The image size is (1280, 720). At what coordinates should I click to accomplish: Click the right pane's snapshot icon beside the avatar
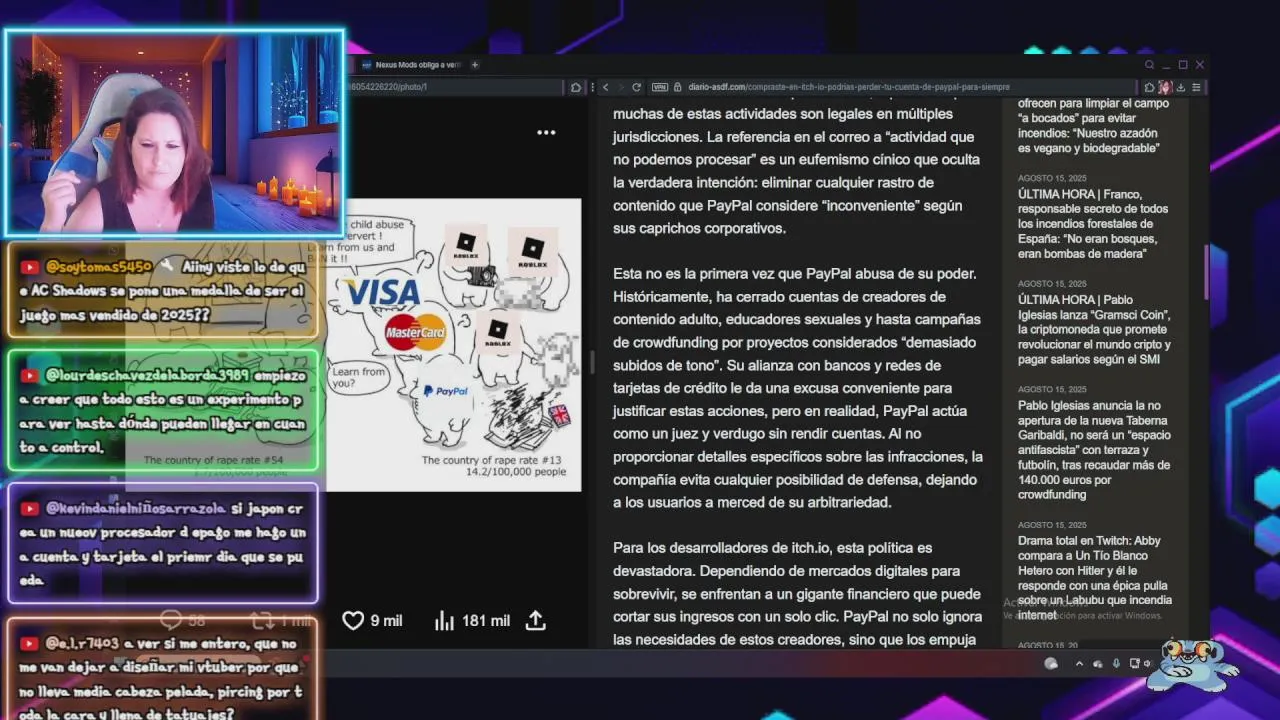pyautogui.click(x=1149, y=87)
